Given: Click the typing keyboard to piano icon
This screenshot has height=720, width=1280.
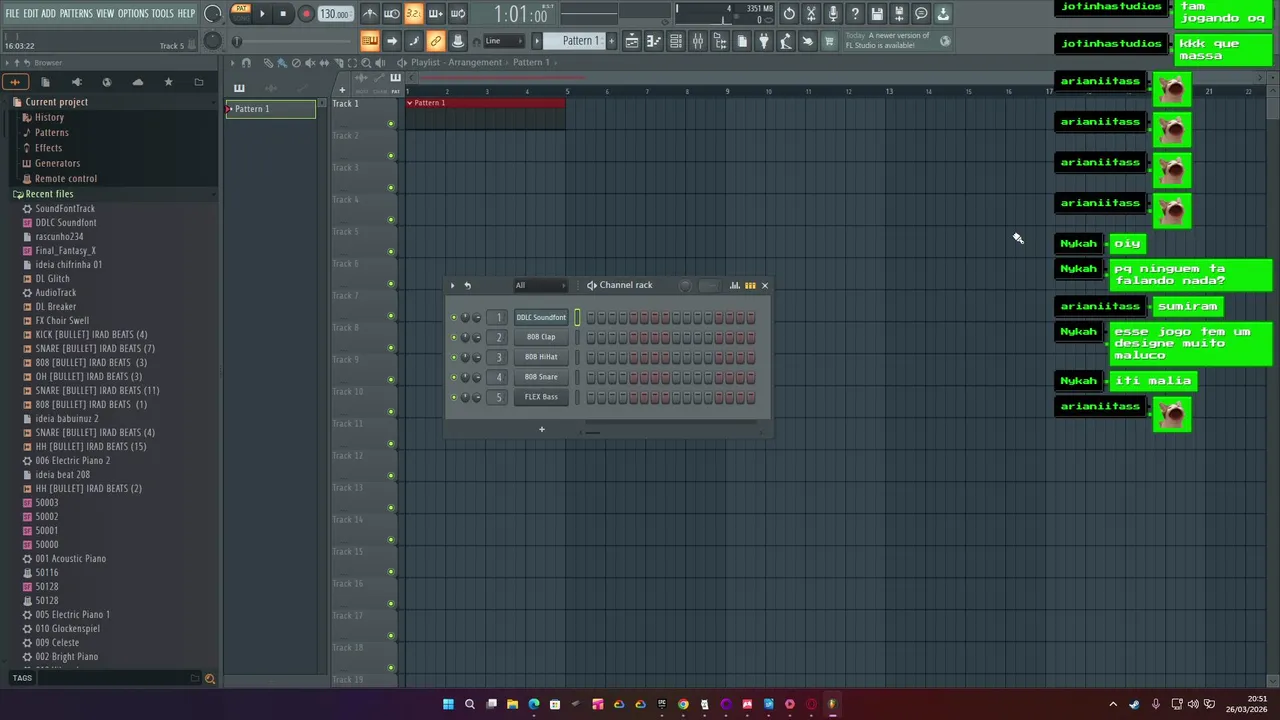Looking at the screenshot, I should (x=370, y=41).
